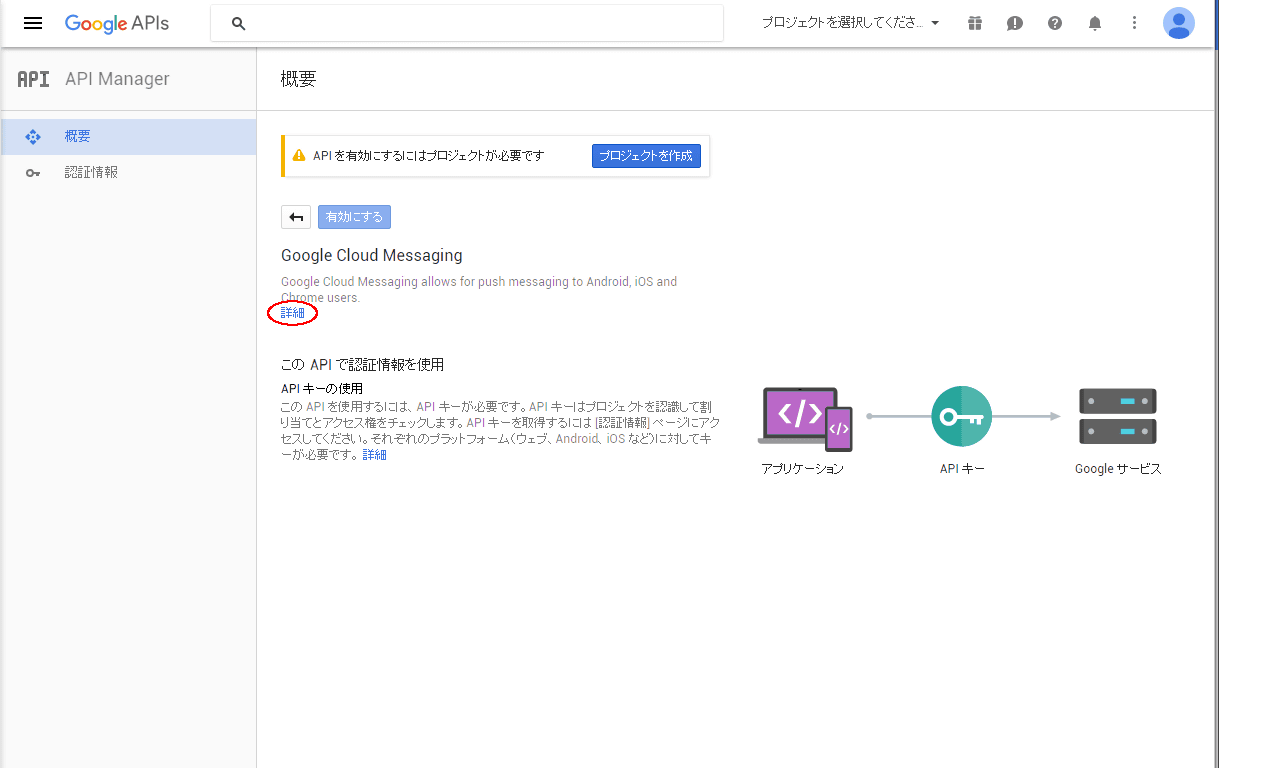Click the API Manager heading
Screen dimensions: 1280x768
pos(117,79)
